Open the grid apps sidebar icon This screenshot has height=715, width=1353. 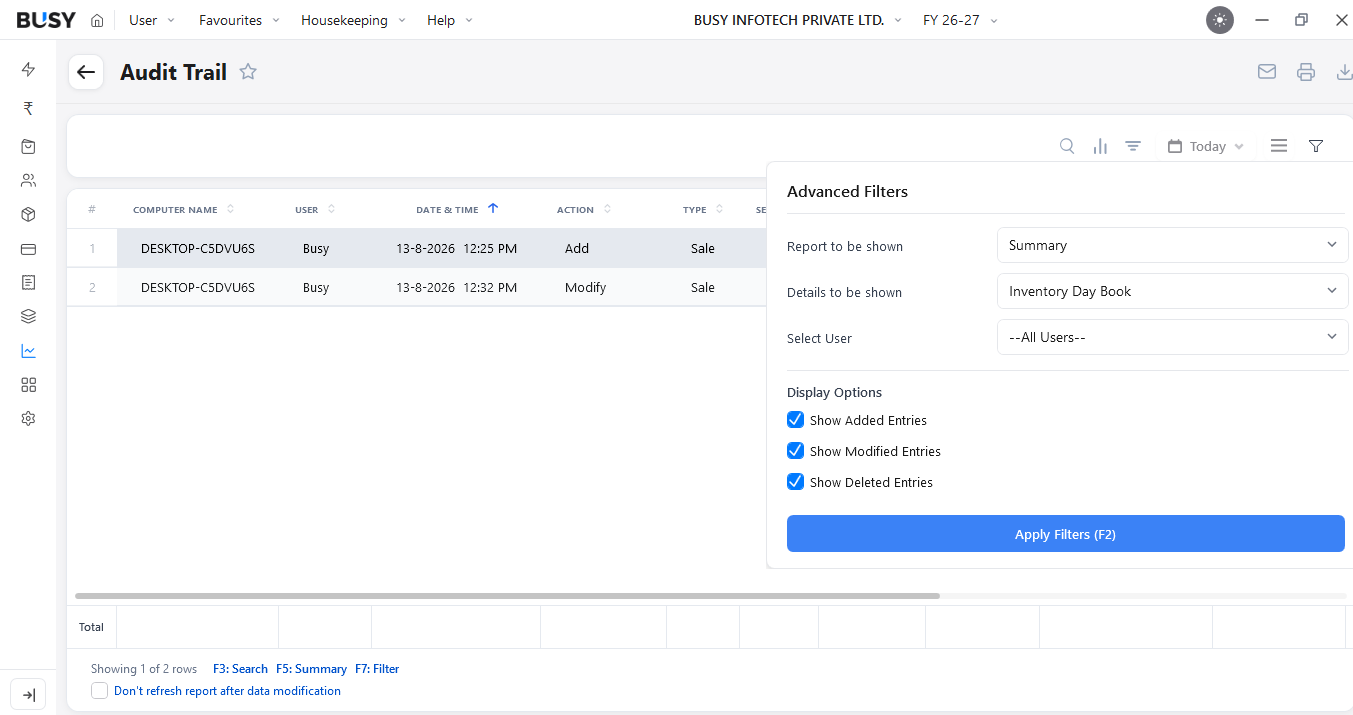(28, 385)
